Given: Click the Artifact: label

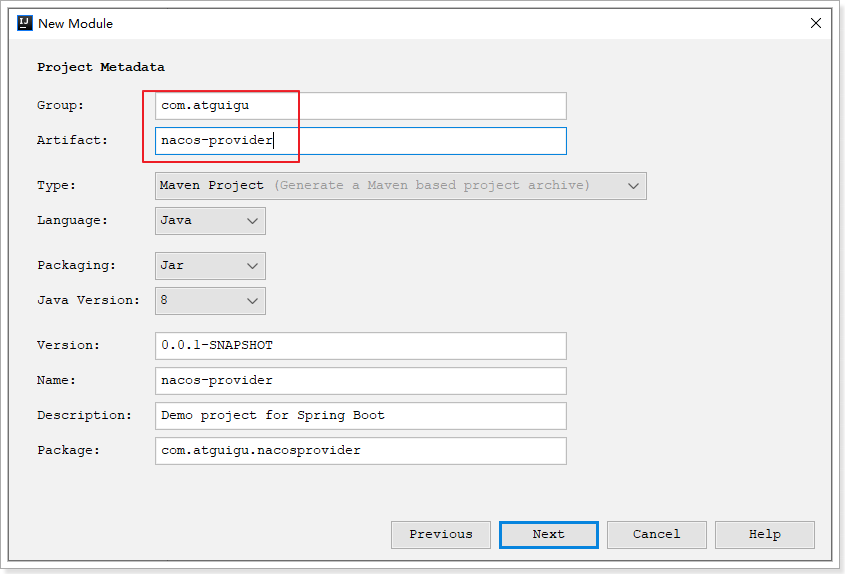Looking at the screenshot, I should tap(72, 141).
